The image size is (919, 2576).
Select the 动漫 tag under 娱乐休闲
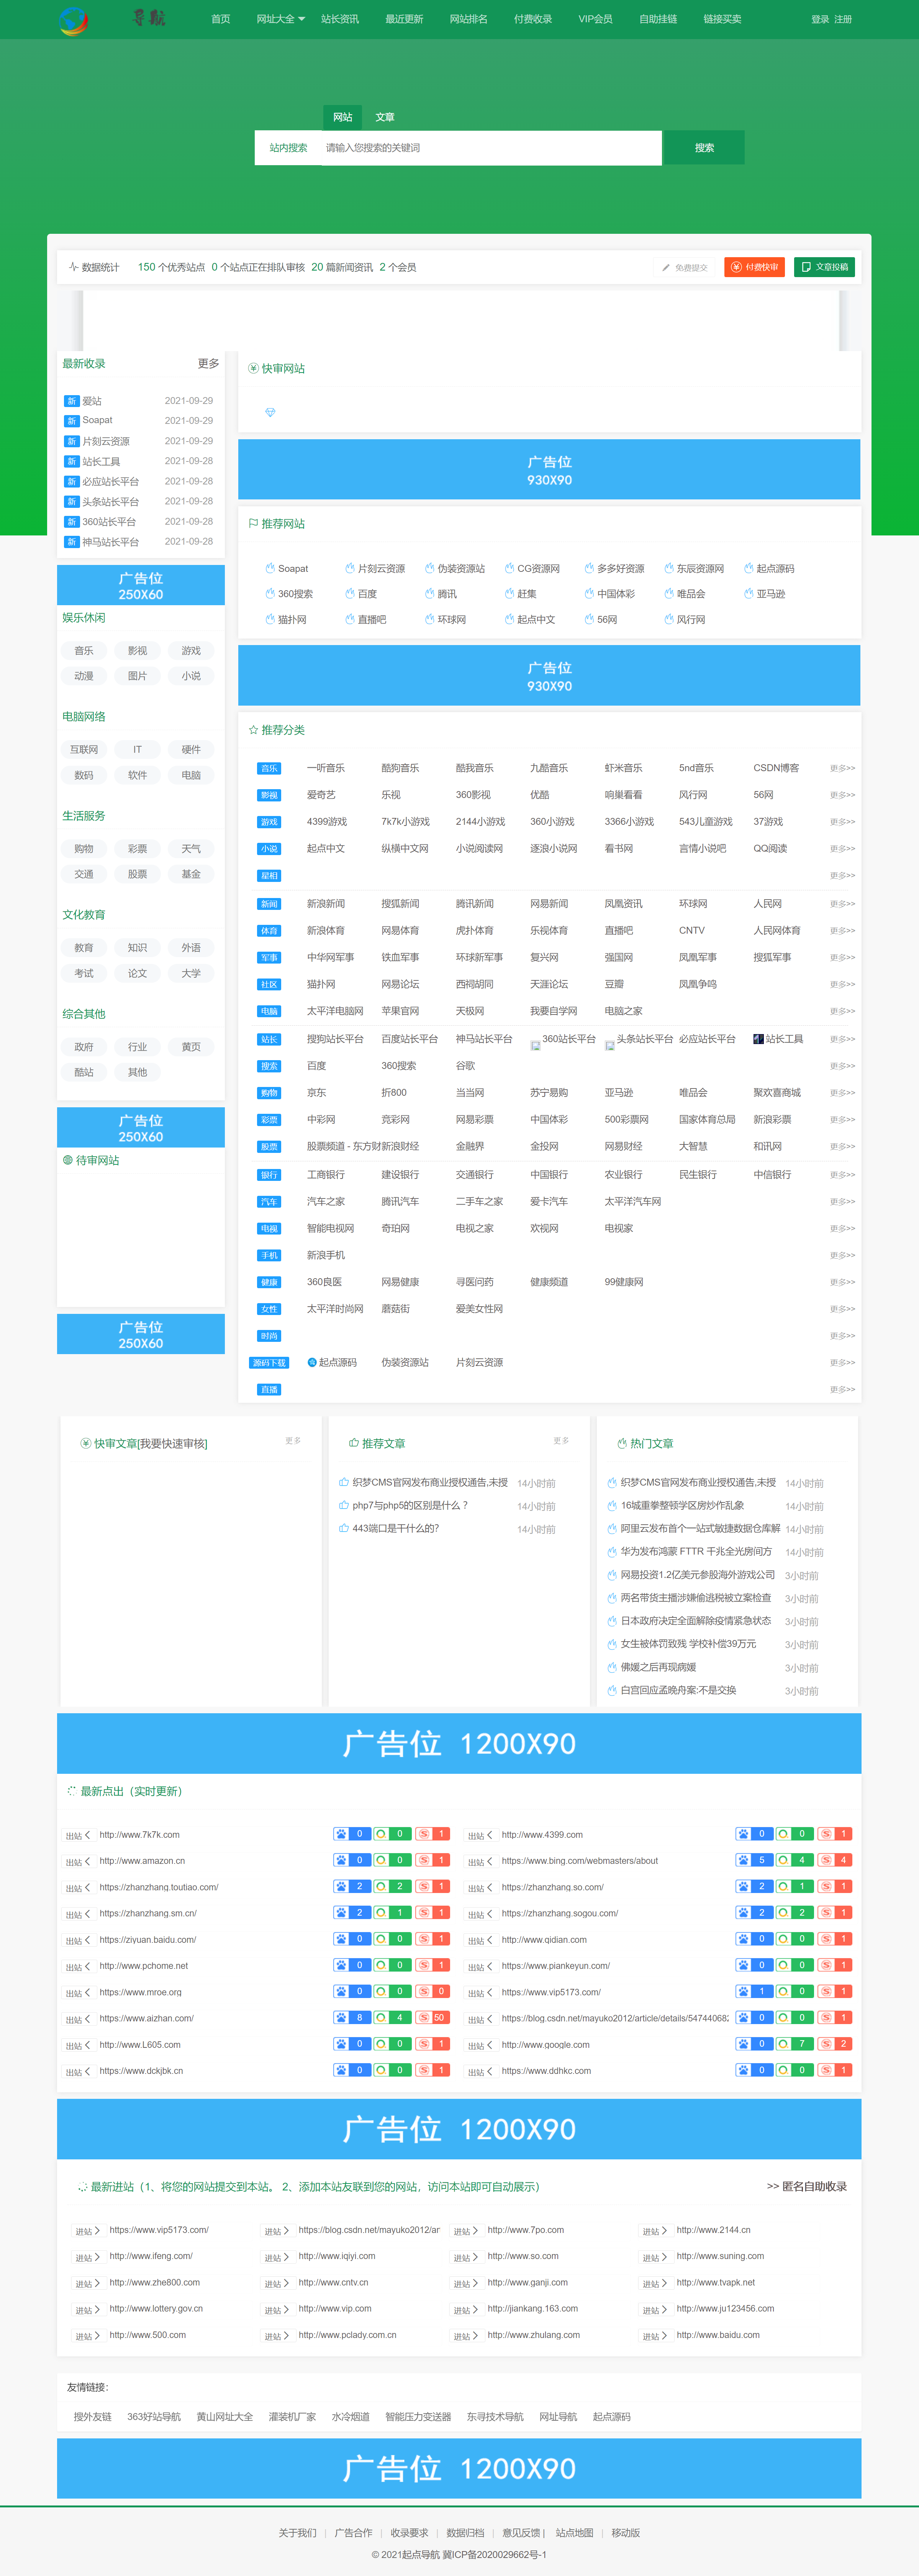(84, 676)
